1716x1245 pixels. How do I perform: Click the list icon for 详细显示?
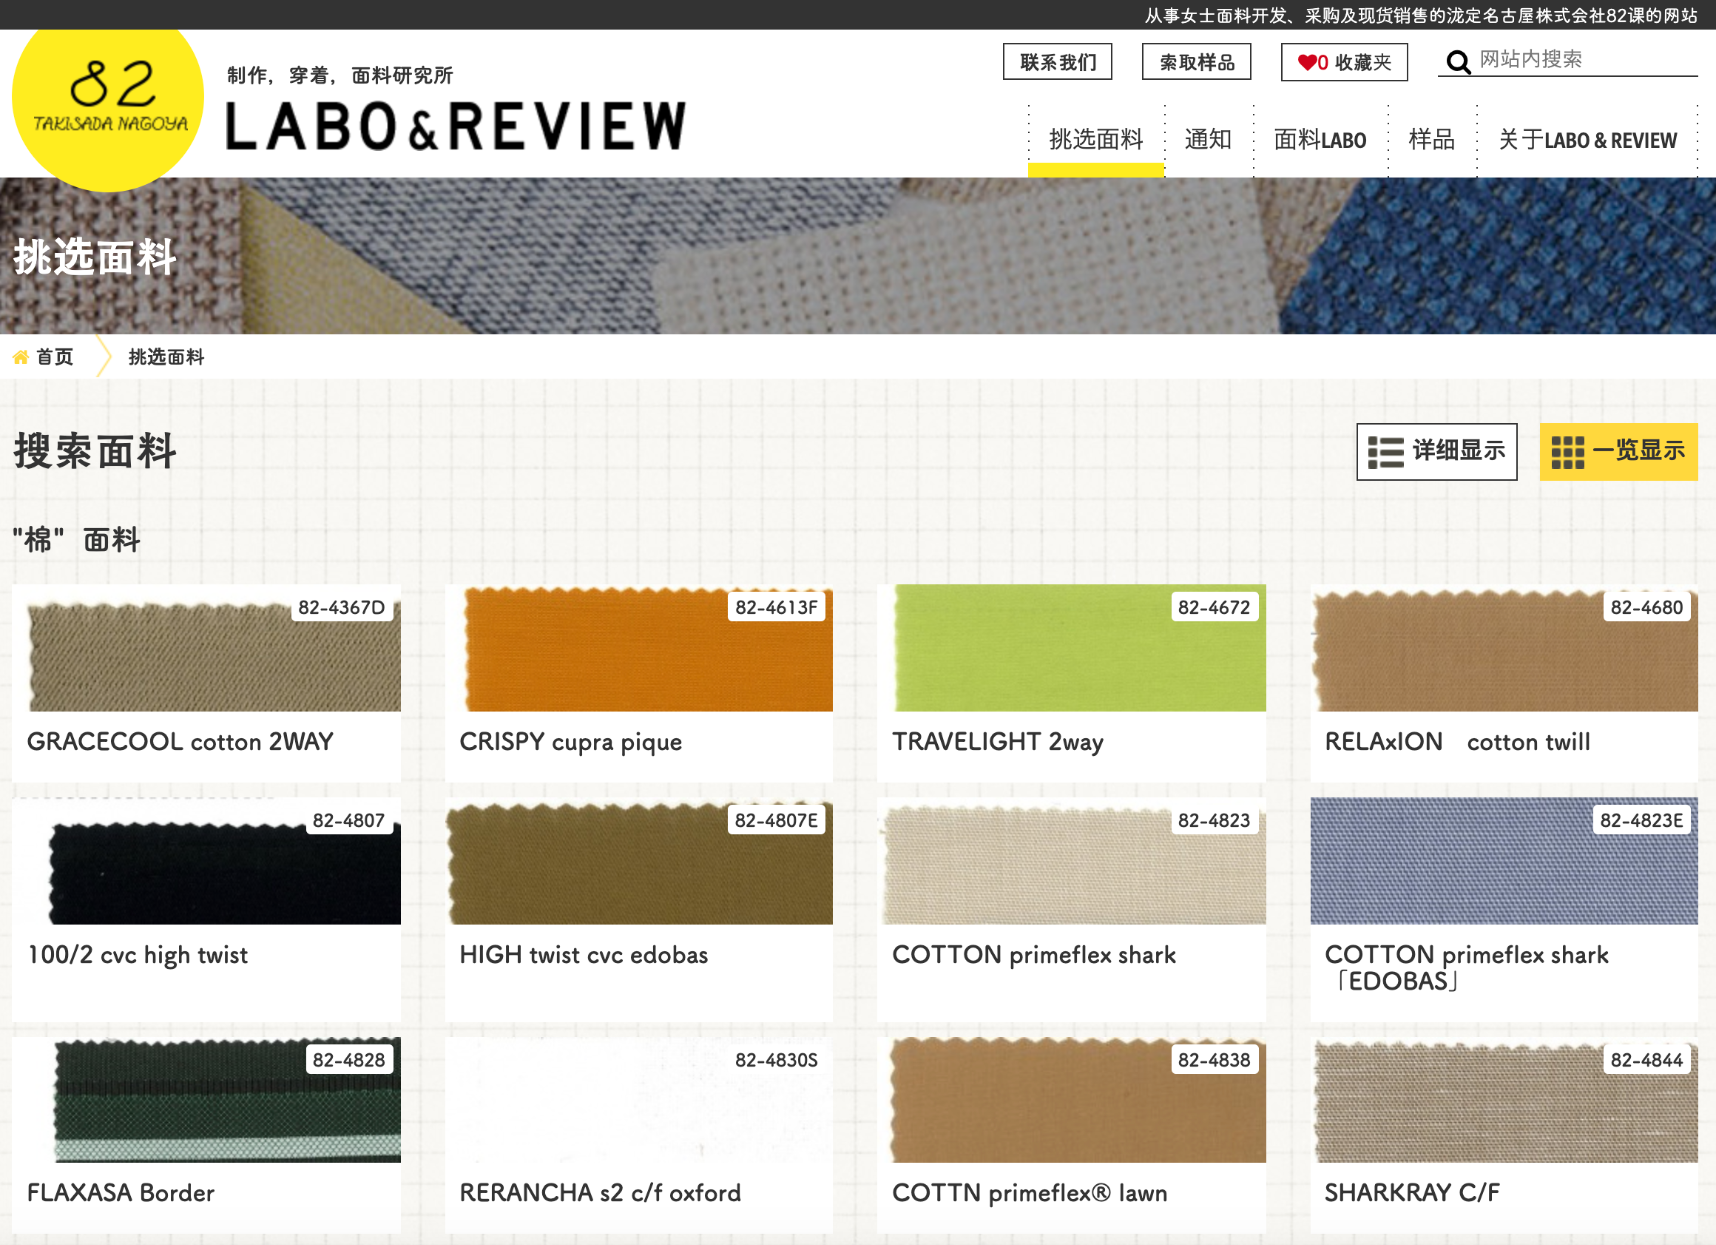click(1385, 452)
